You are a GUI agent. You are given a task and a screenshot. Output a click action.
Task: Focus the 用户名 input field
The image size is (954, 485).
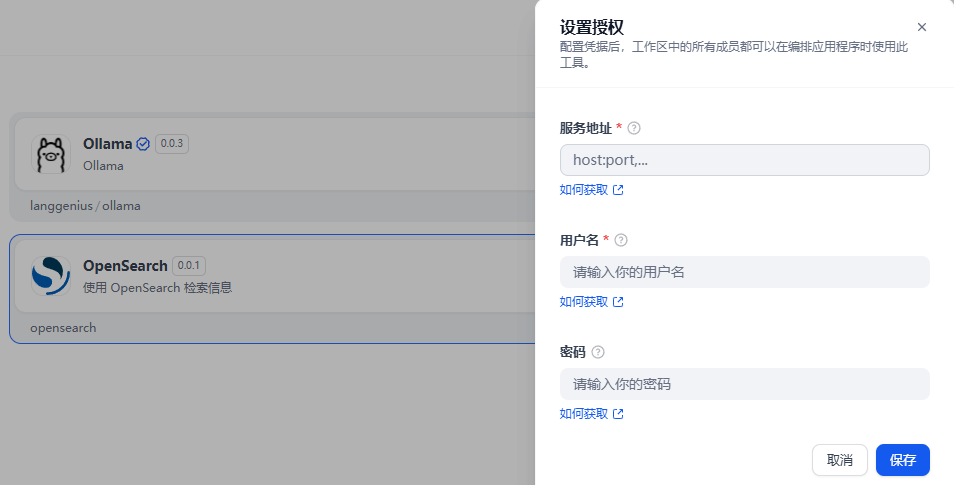(744, 272)
